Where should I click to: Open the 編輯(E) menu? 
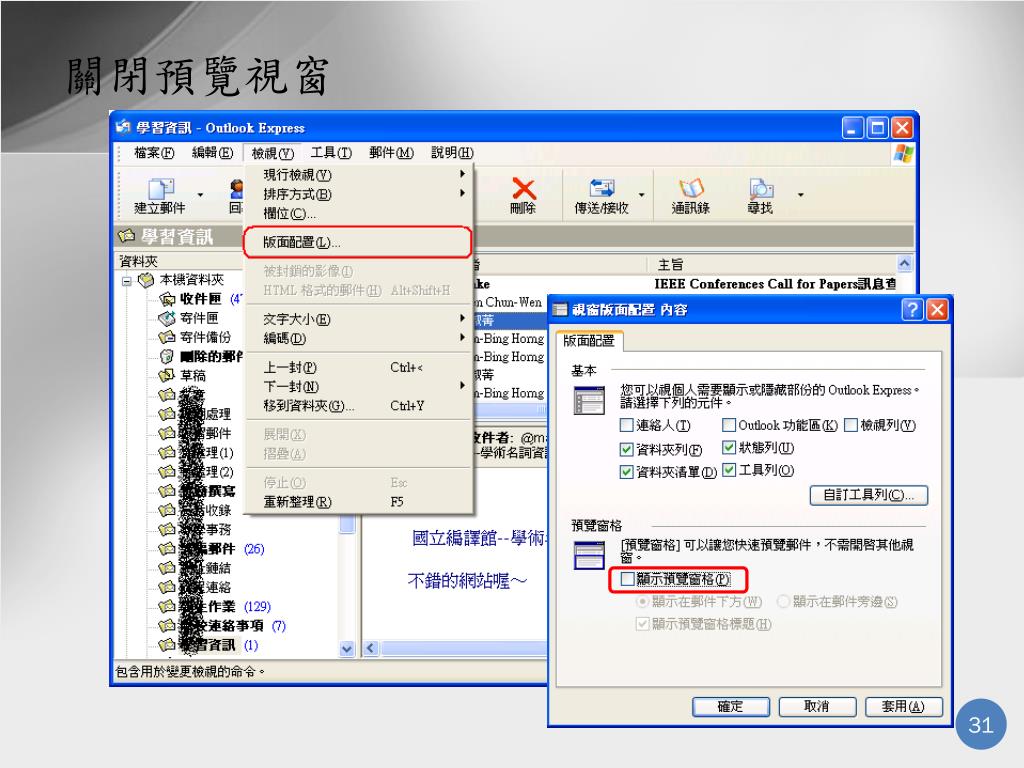click(x=213, y=153)
